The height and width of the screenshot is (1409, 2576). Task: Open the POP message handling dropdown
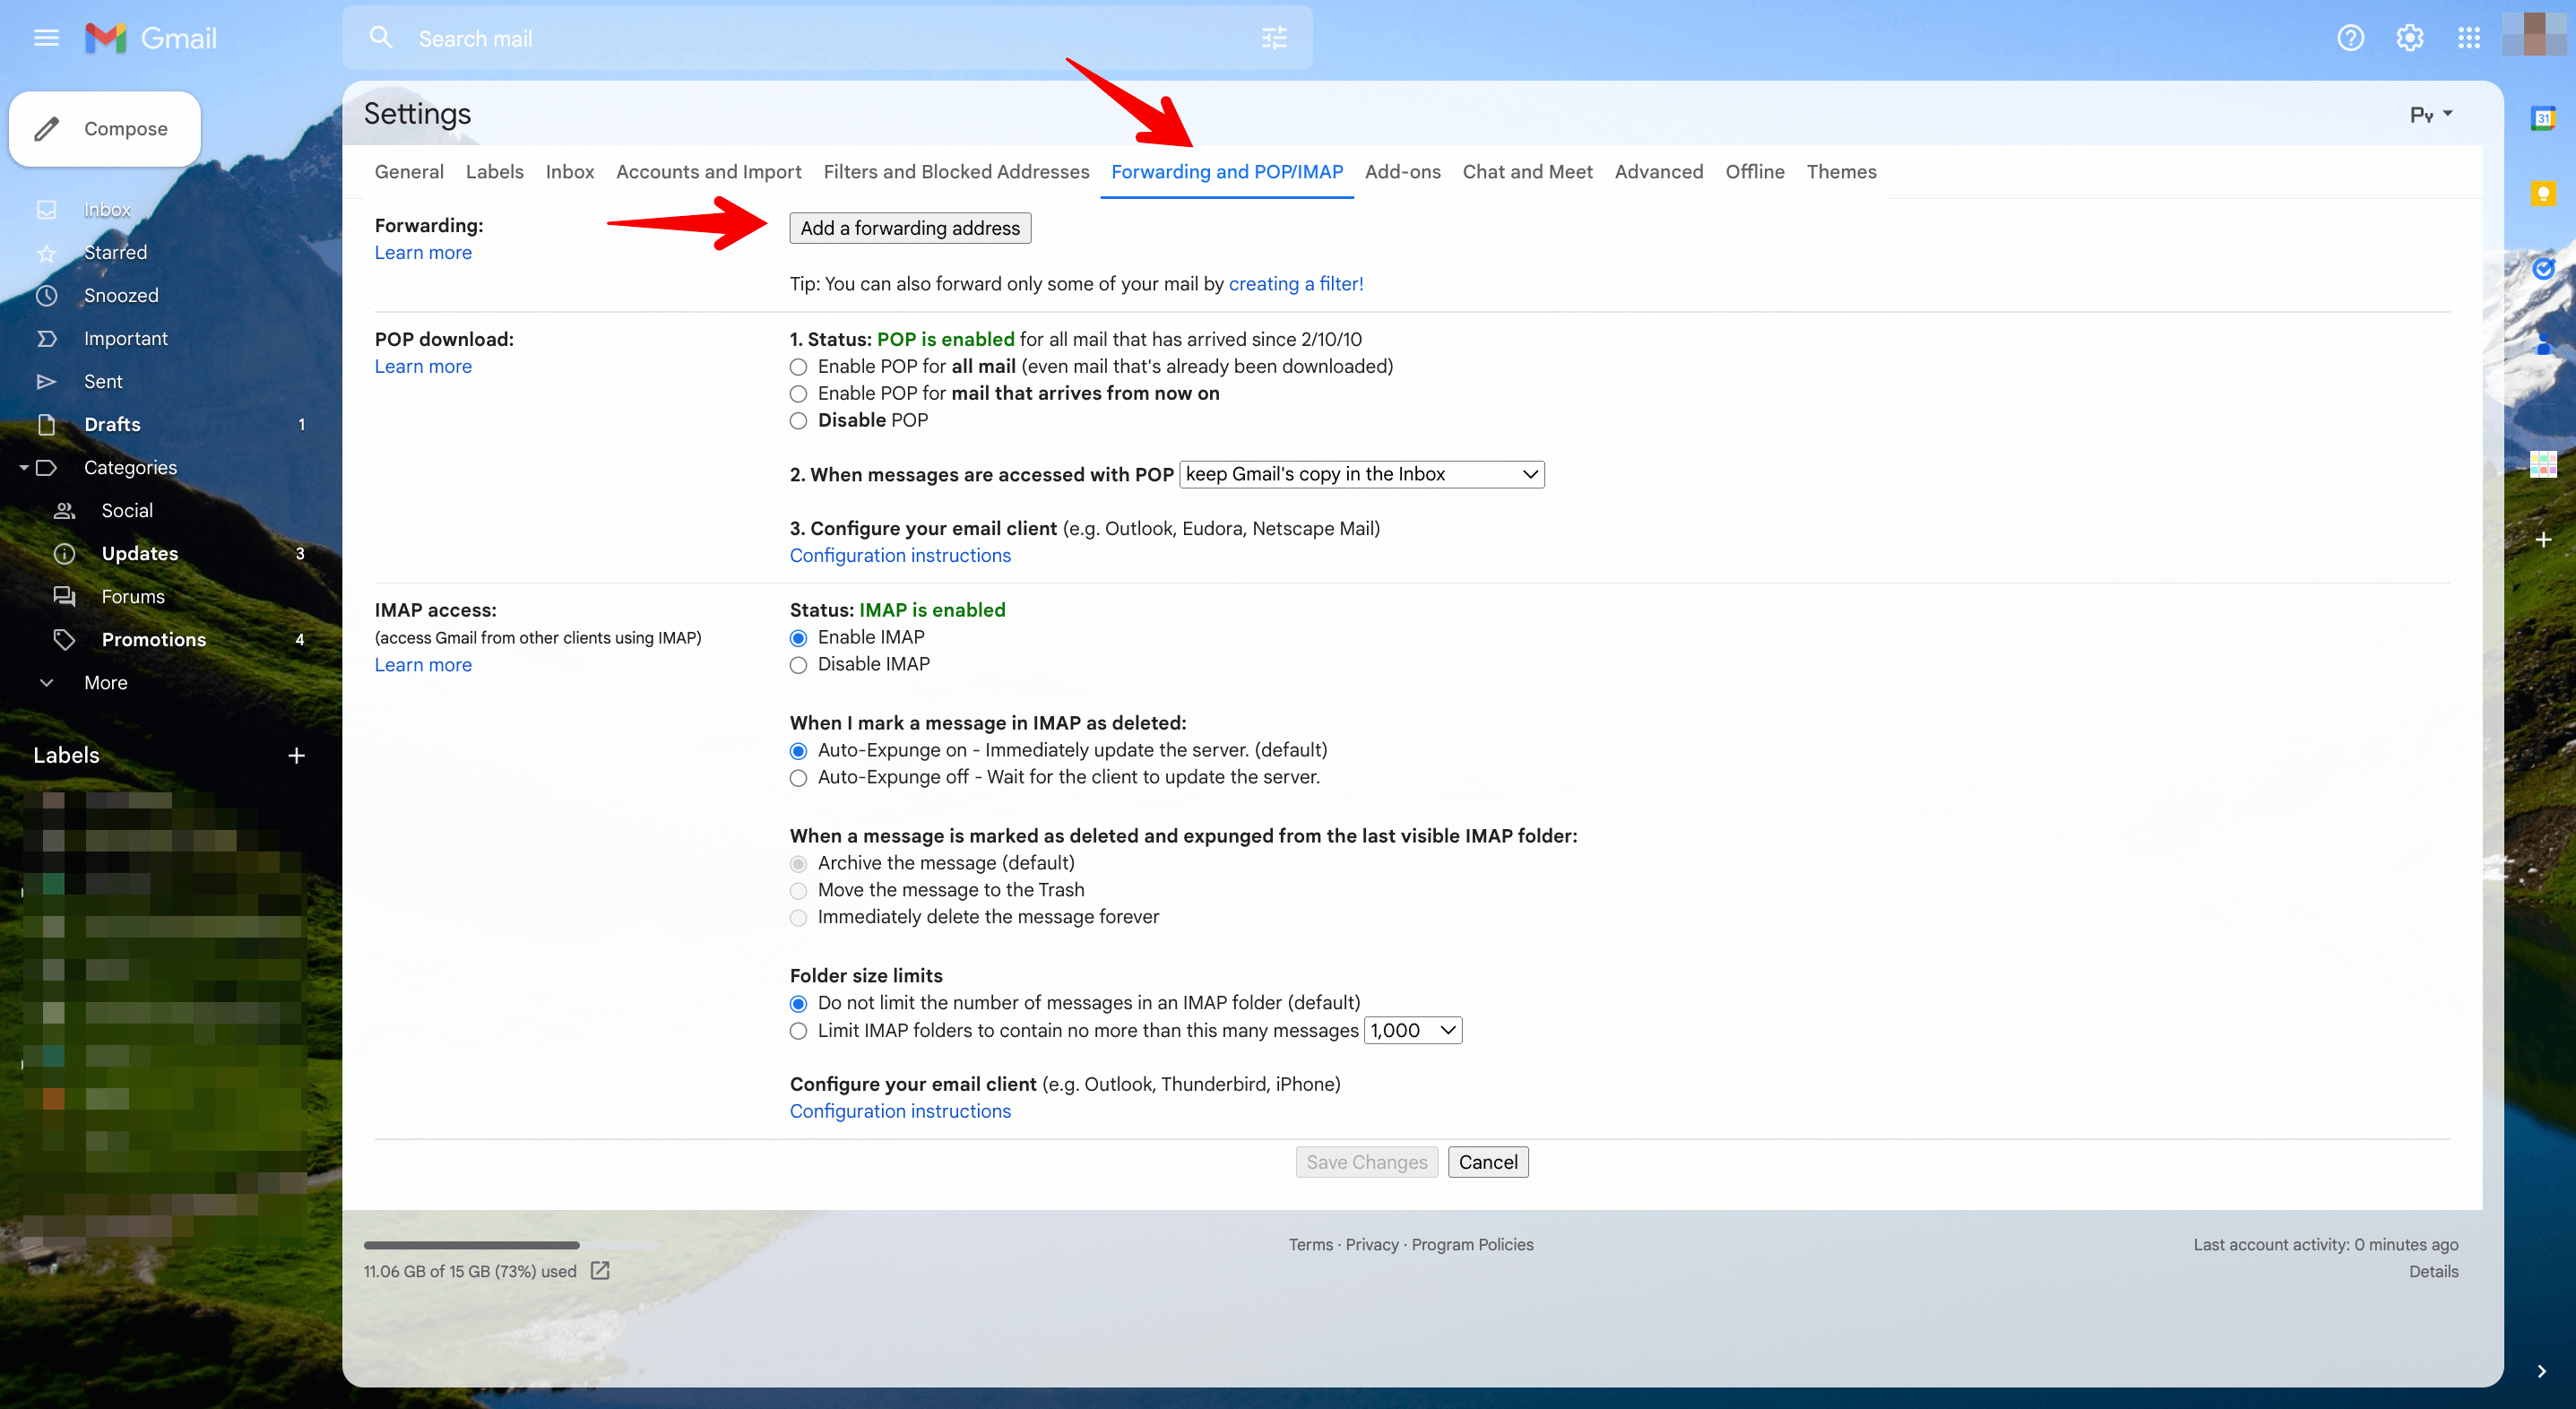(1361, 474)
